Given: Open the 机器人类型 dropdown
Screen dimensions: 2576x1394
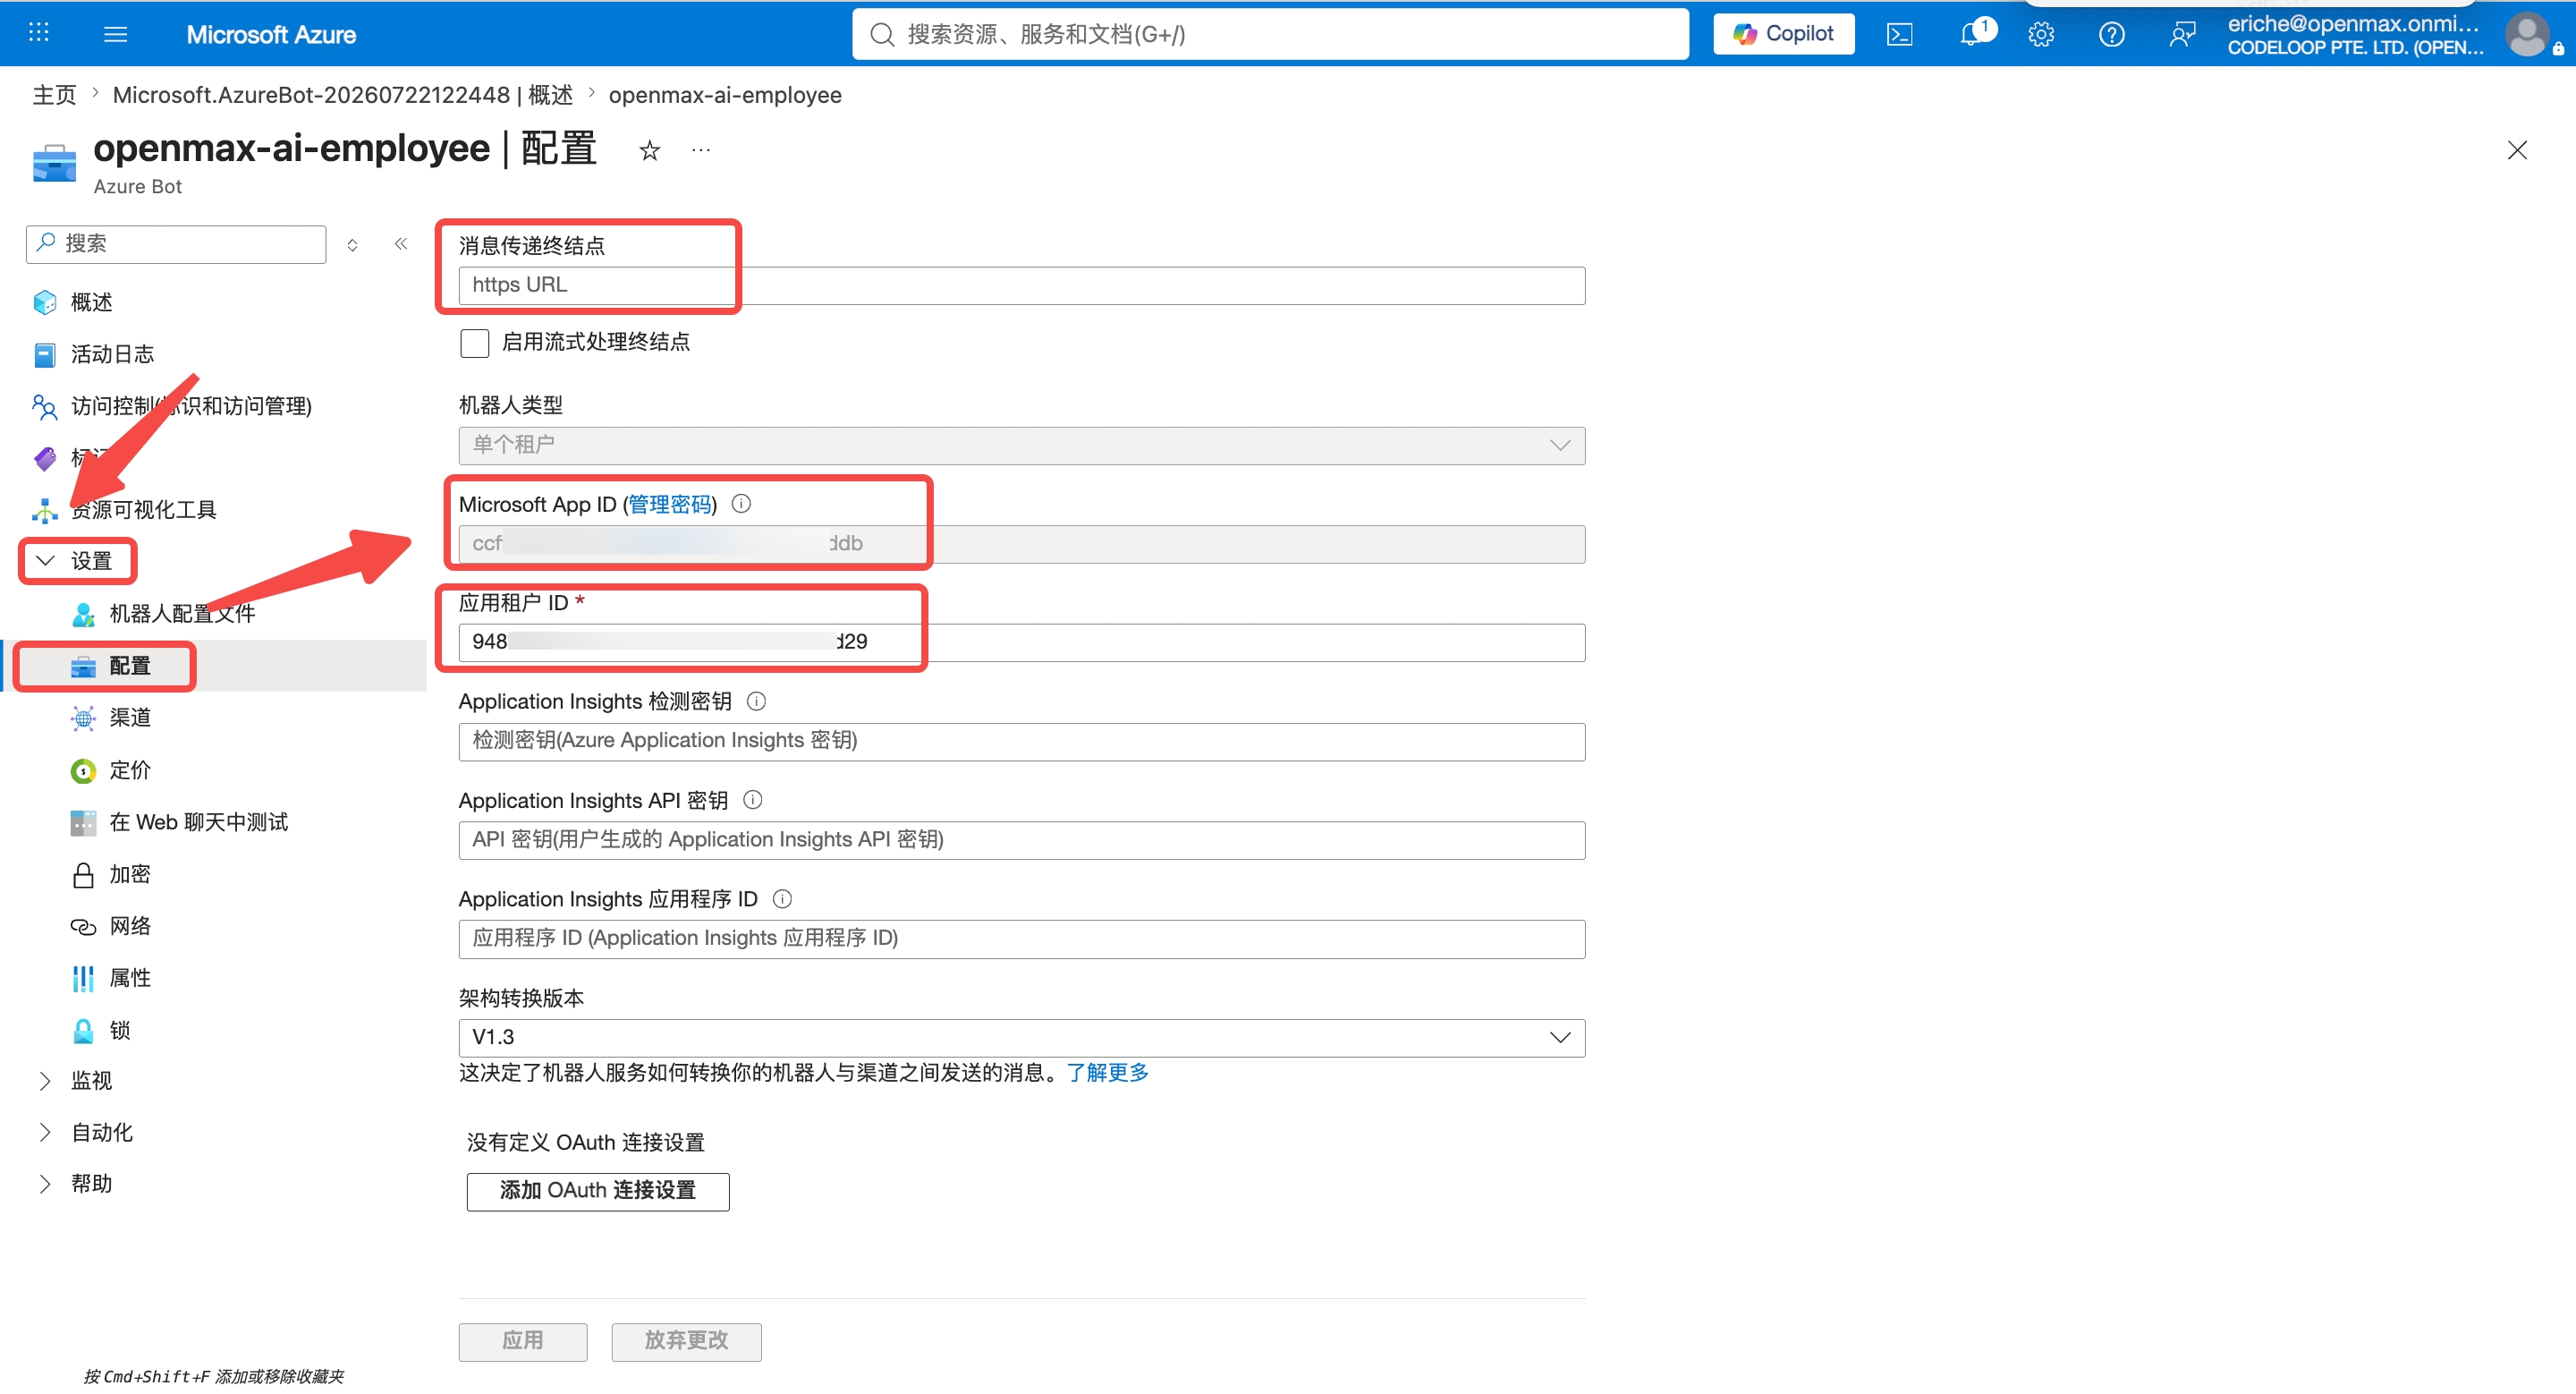Looking at the screenshot, I should 1021,445.
